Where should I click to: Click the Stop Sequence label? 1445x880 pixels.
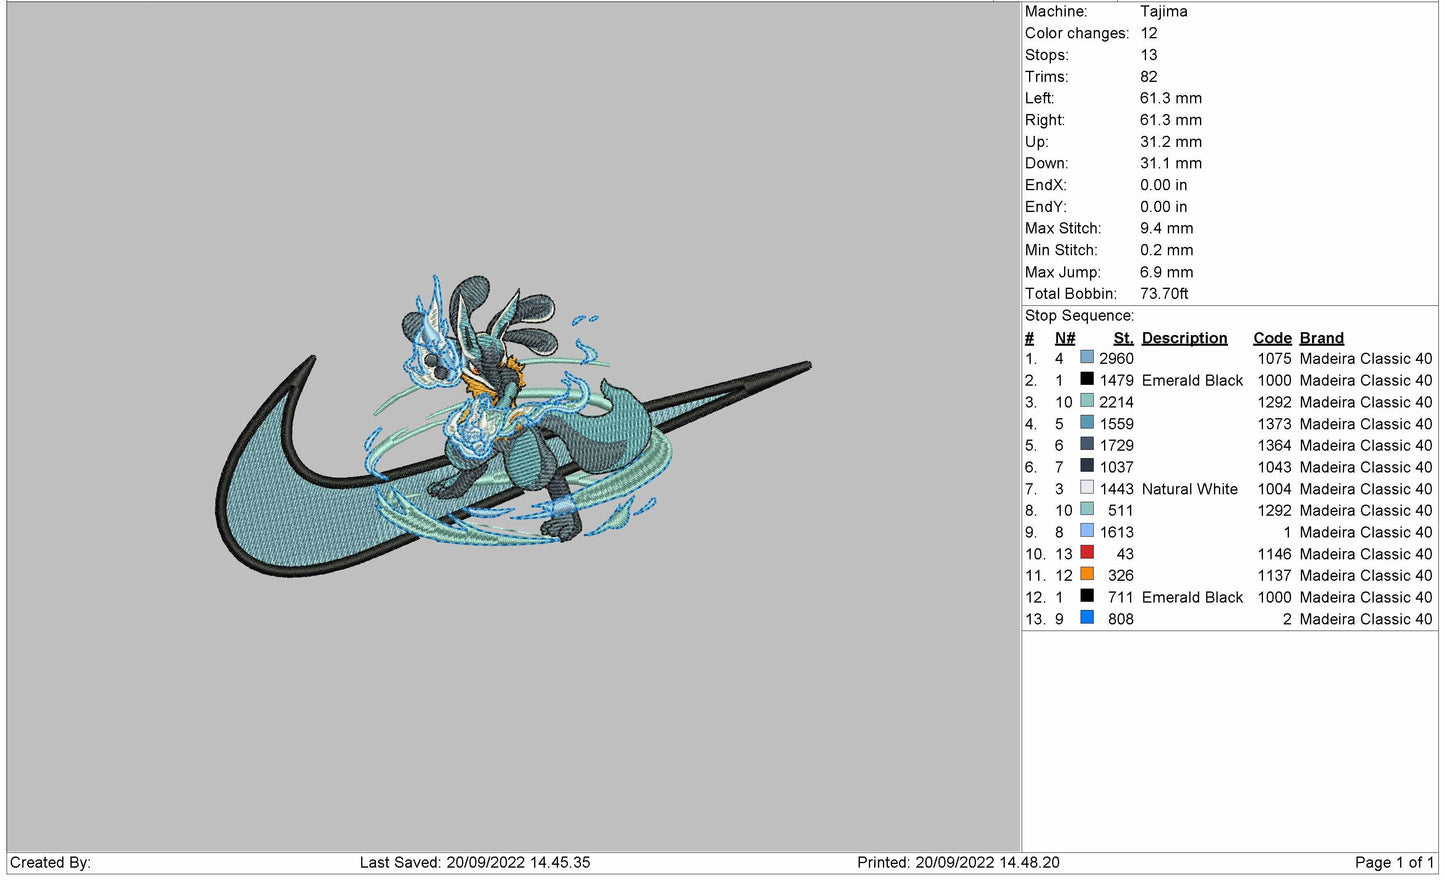click(x=1079, y=316)
